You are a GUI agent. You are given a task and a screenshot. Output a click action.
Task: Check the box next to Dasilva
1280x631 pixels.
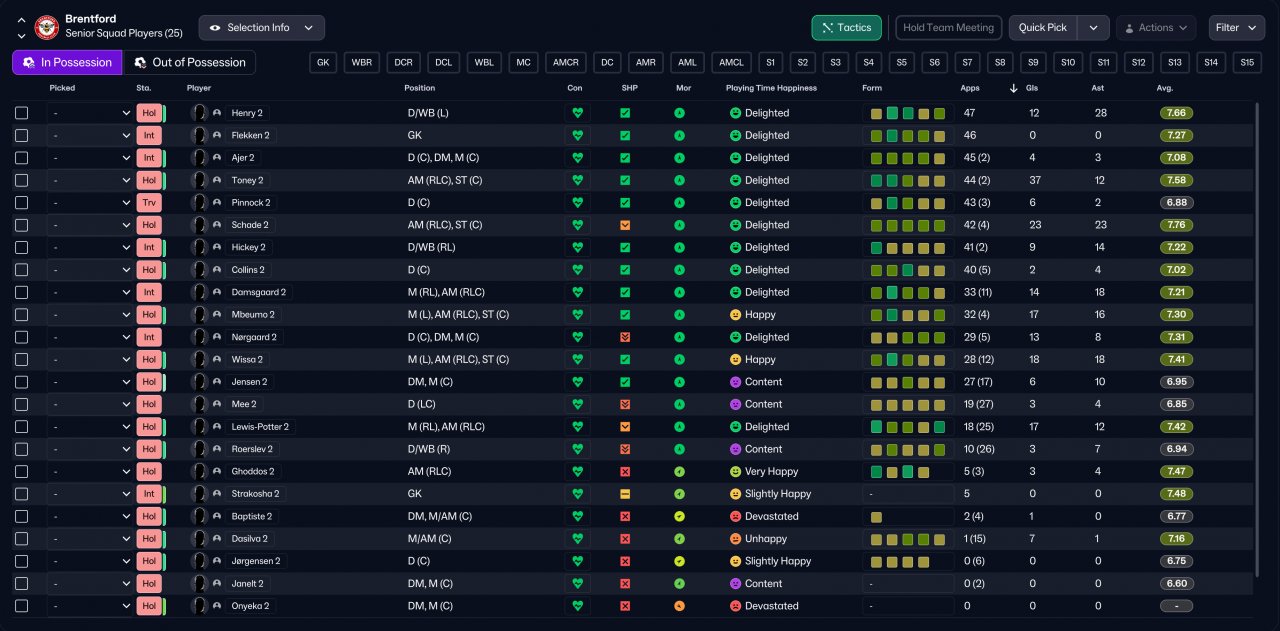[22, 538]
